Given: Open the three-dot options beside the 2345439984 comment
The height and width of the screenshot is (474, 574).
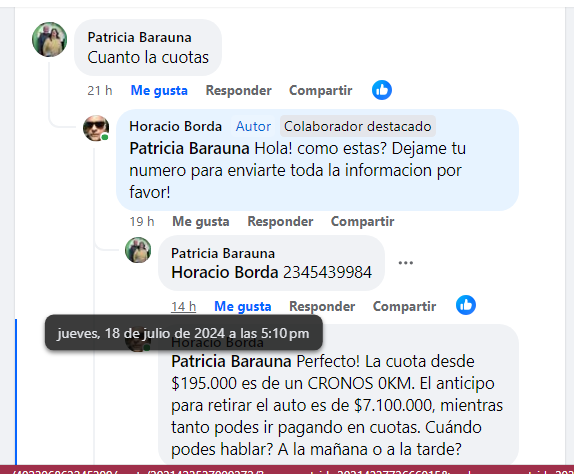Looking at the screenshot, I should point(406,263).
